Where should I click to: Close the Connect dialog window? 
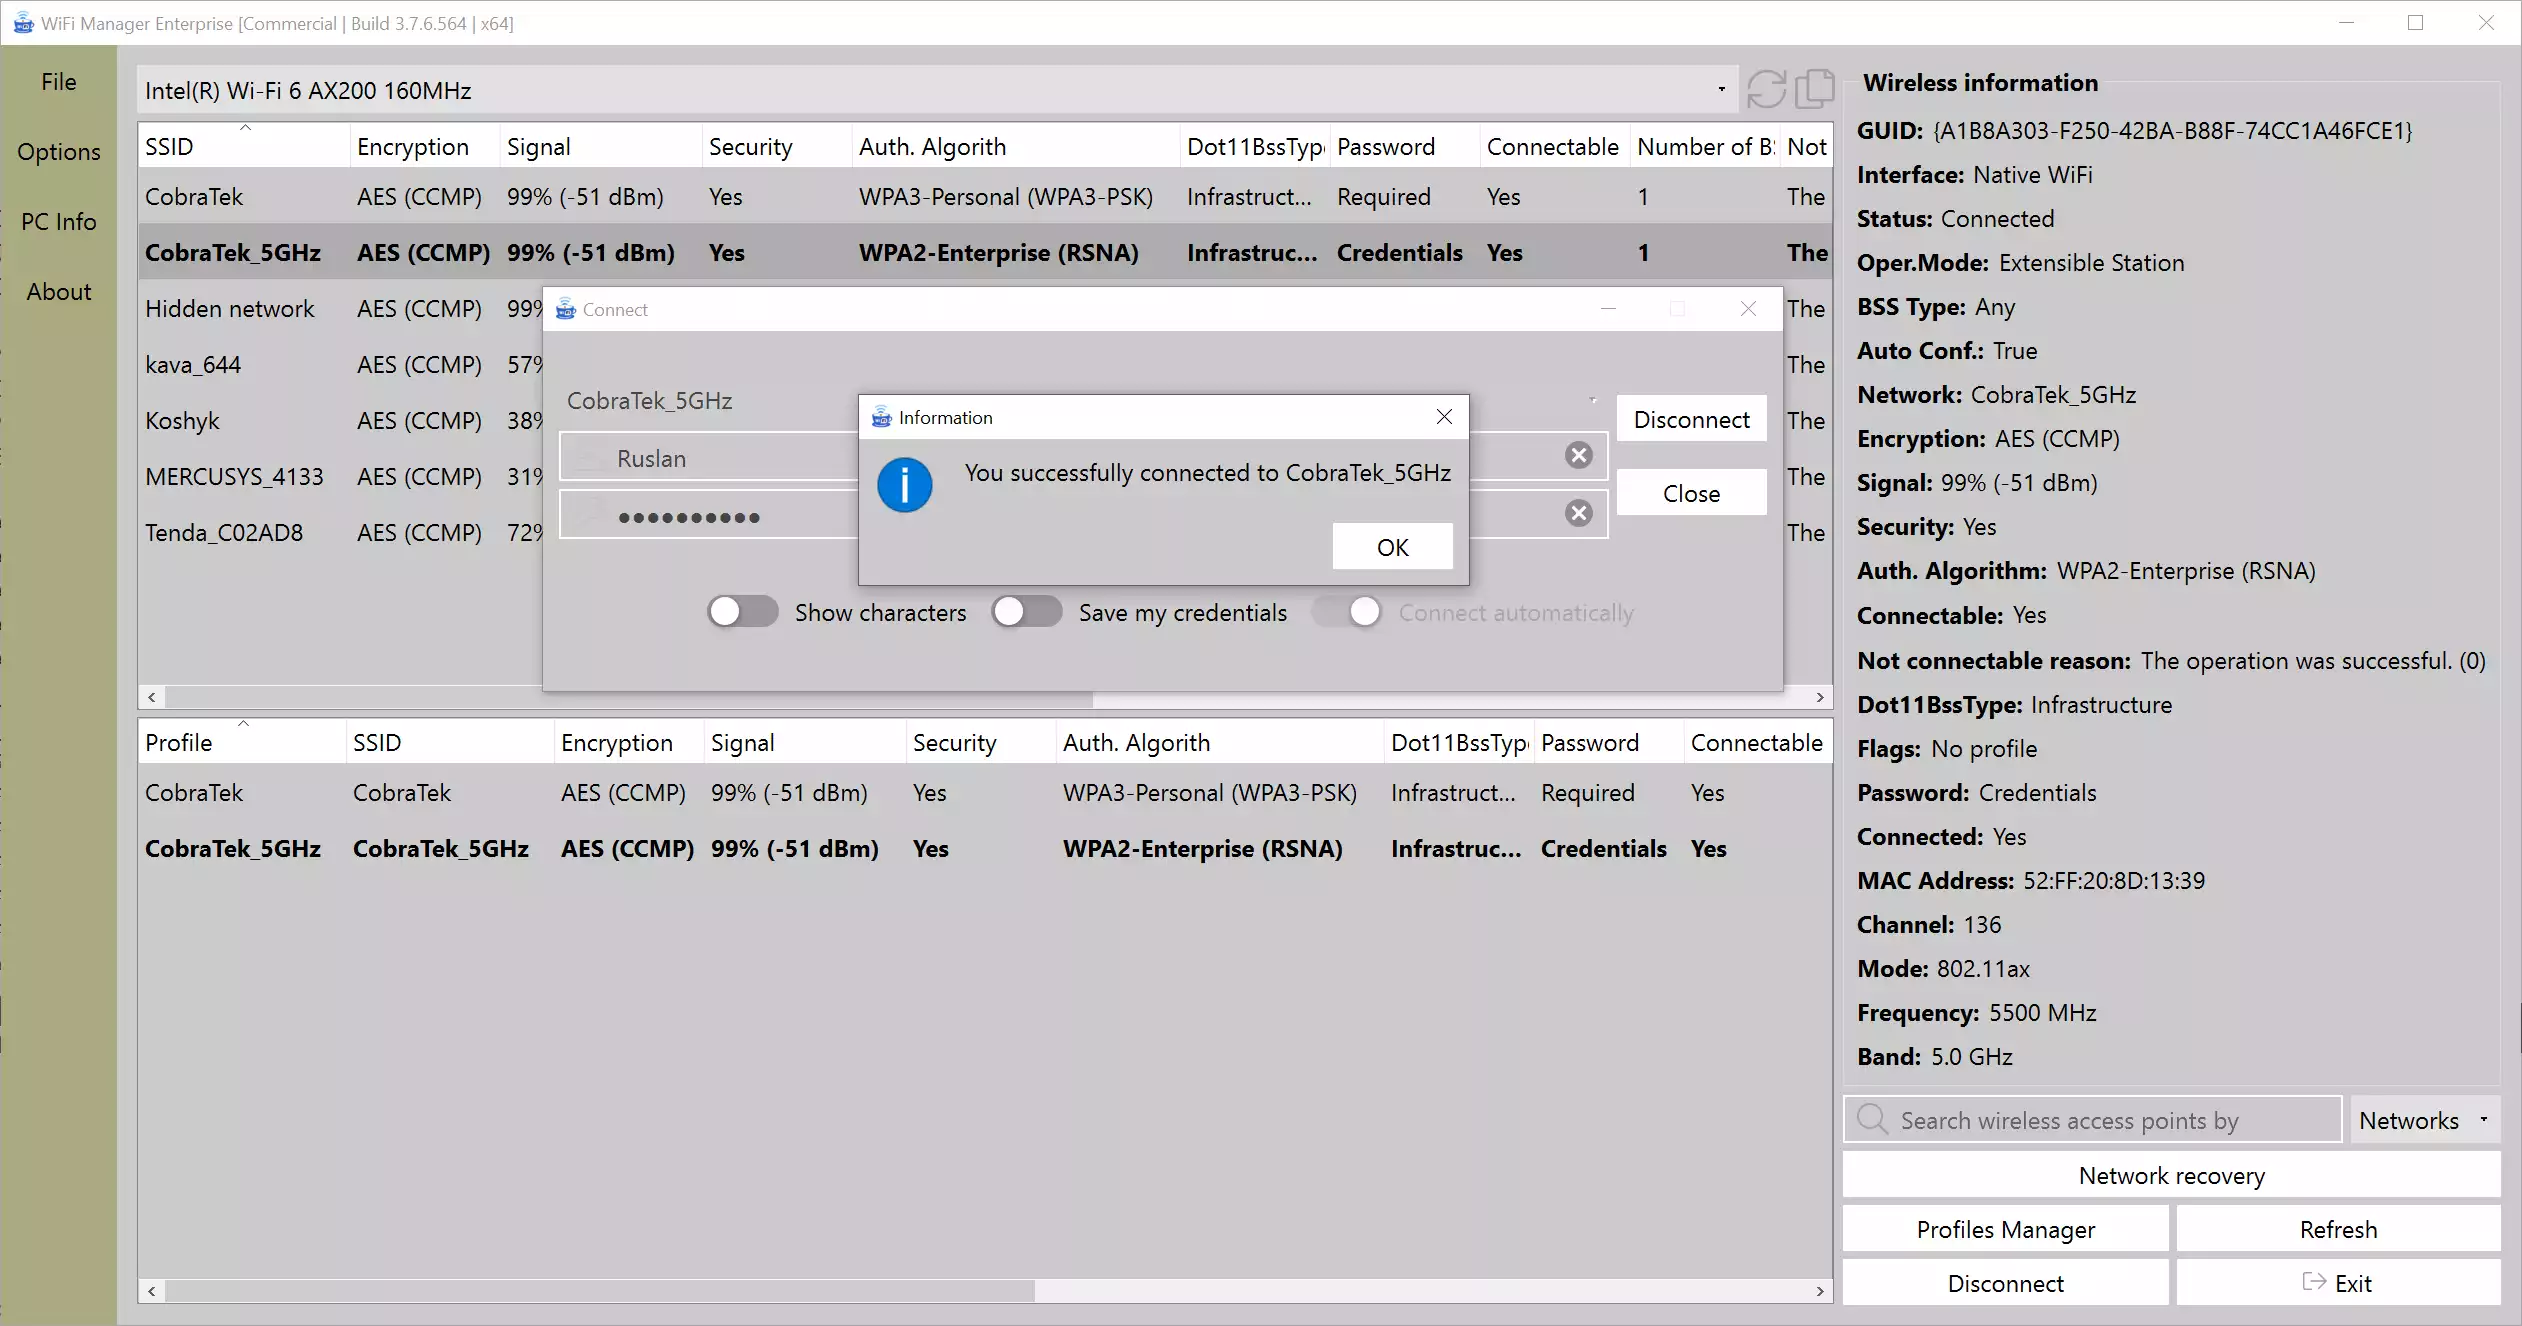coord(1748,309)
